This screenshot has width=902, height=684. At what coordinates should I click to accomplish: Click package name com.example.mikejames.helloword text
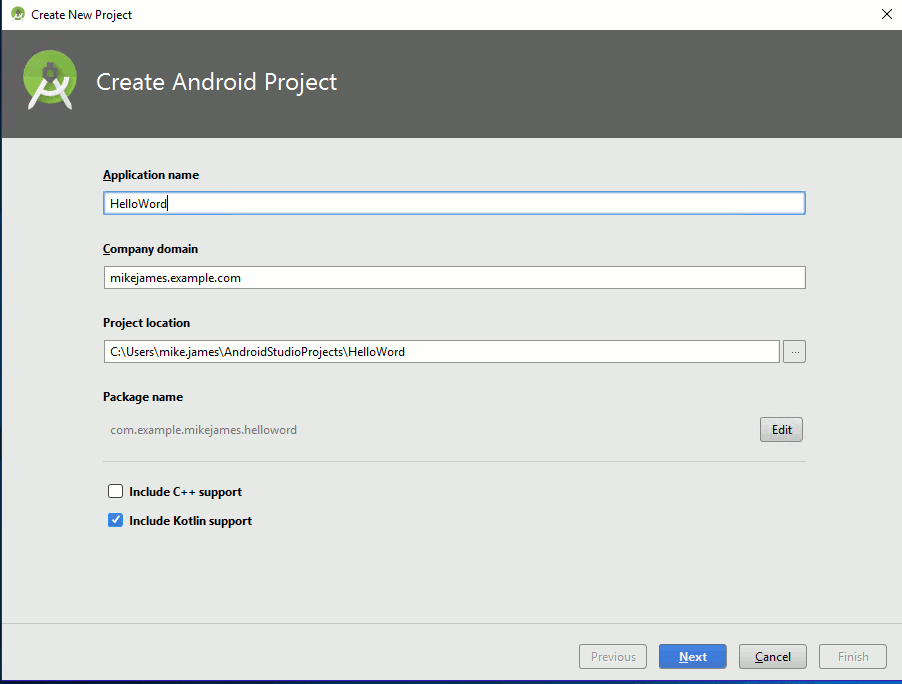point(204,430)
